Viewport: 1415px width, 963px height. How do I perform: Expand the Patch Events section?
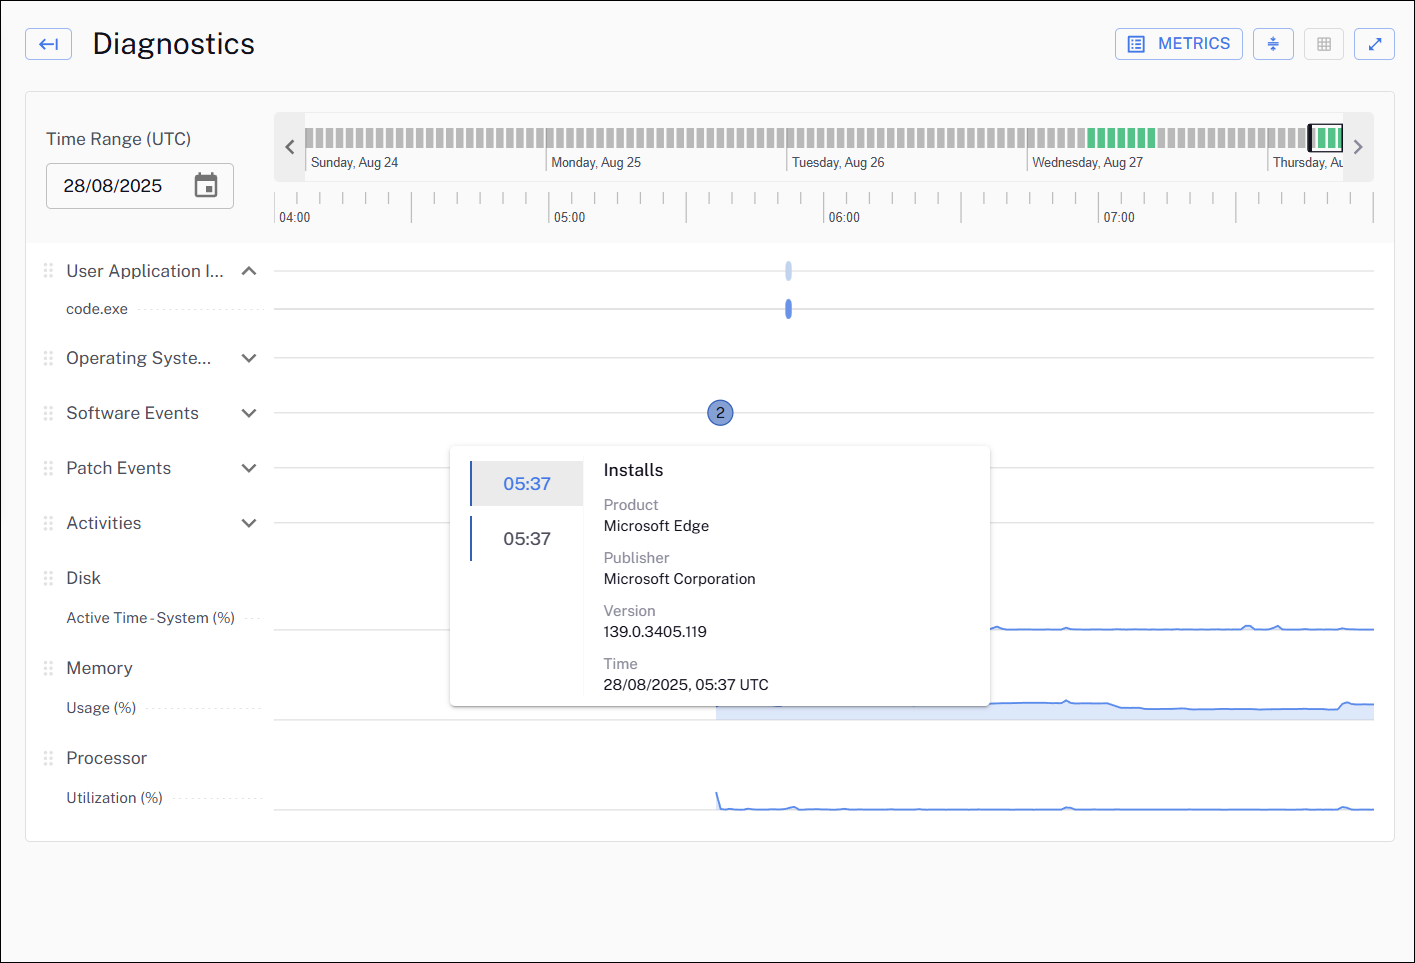tap(249, 468)
